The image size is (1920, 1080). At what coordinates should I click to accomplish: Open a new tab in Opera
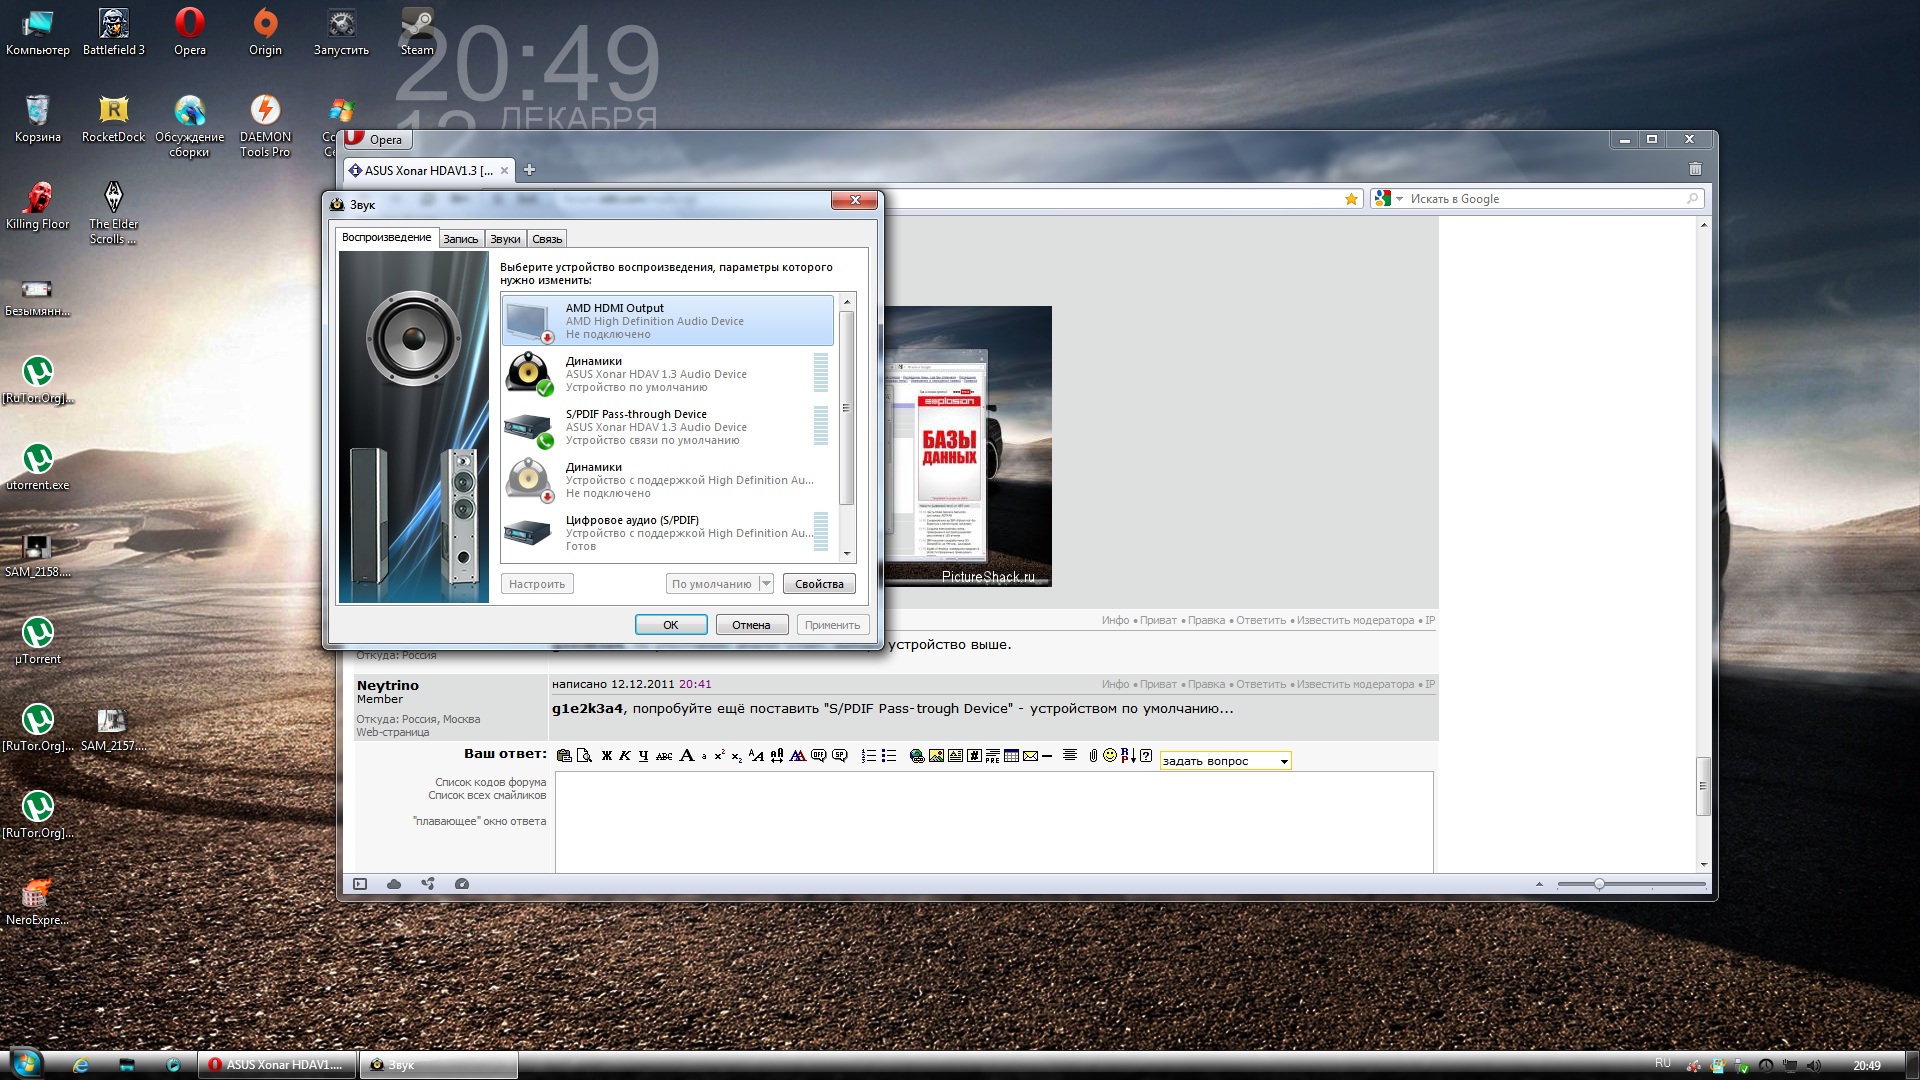click(x=530, y=170)
